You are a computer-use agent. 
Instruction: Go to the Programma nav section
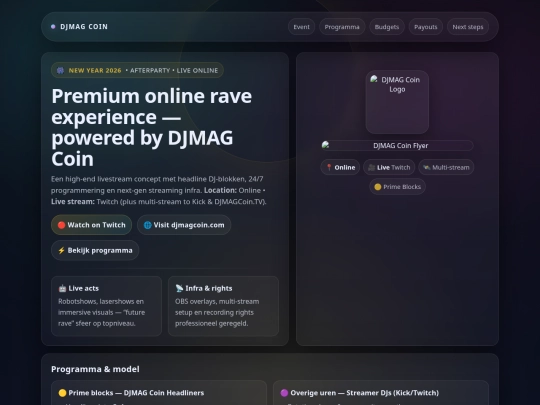(x=342, y=27)
